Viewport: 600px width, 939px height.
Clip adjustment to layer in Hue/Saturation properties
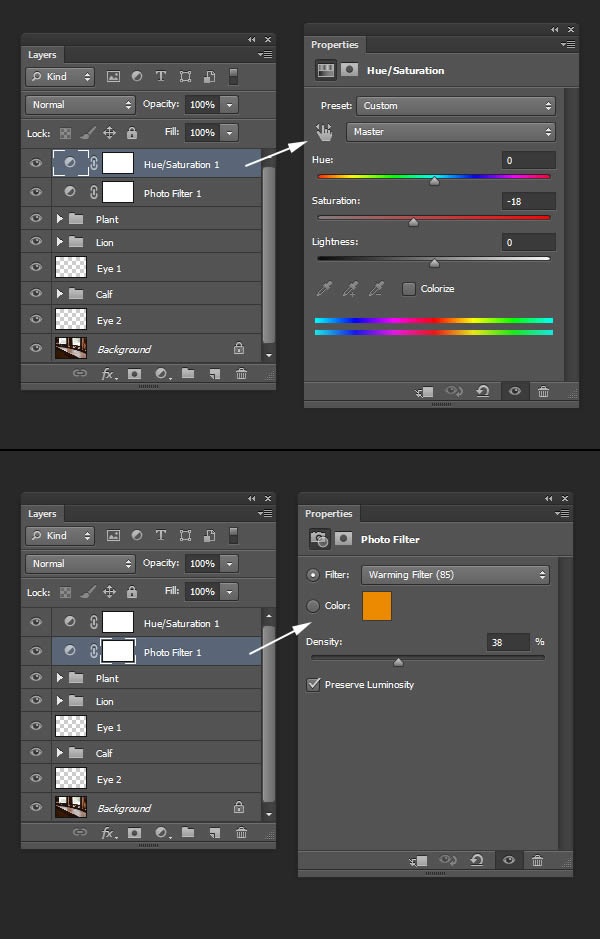point(425,392)
